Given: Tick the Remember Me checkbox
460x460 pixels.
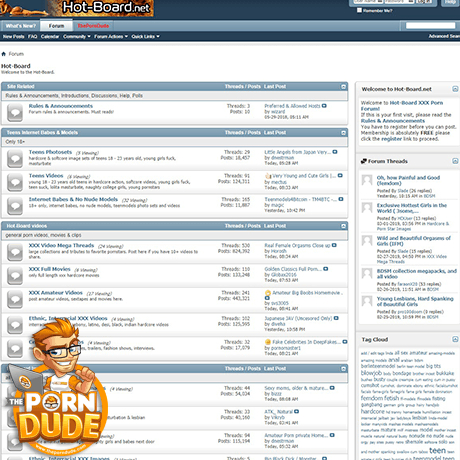Looking at the screenshot, I should [x=359, y=10].
